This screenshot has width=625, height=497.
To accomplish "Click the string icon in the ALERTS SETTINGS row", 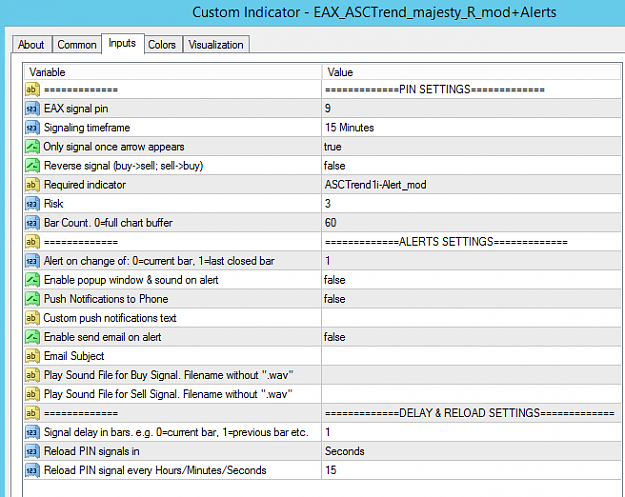I will click(32, 242).
